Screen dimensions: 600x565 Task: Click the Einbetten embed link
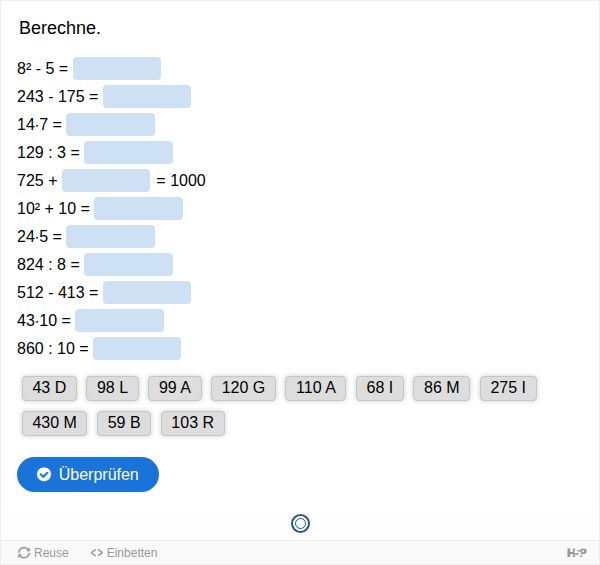point(124,553)
